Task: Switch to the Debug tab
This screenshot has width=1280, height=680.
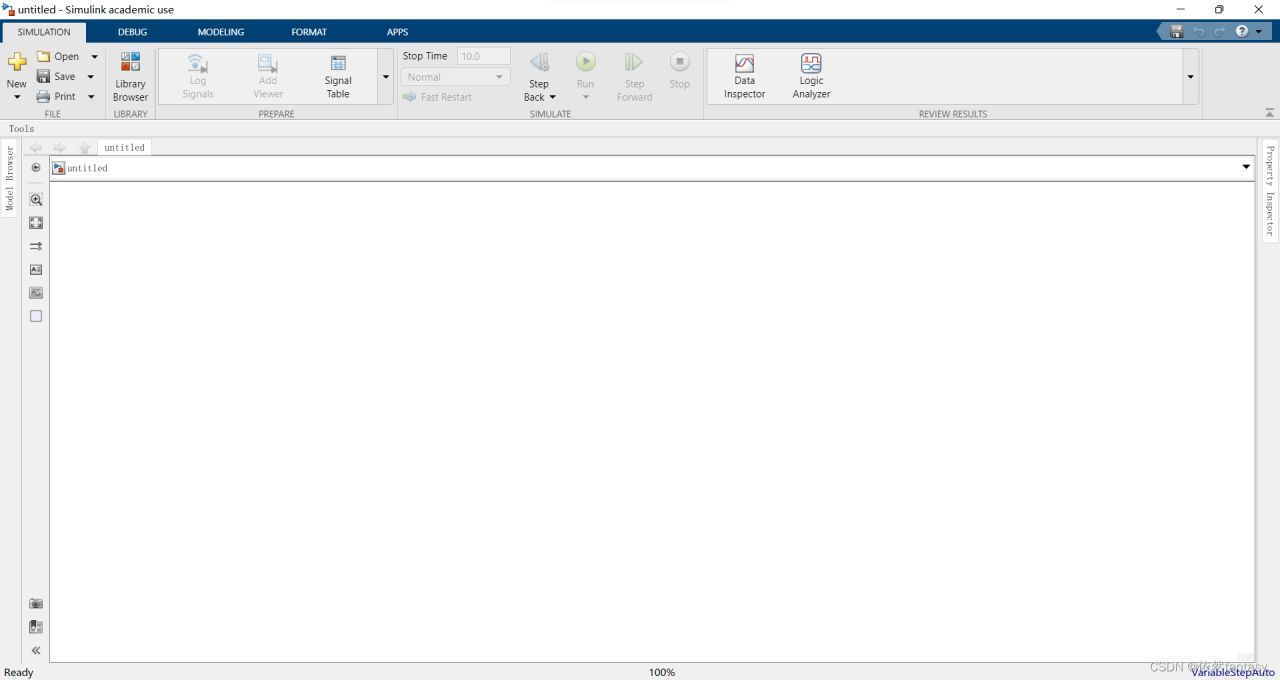Action: tap(132, 32)
